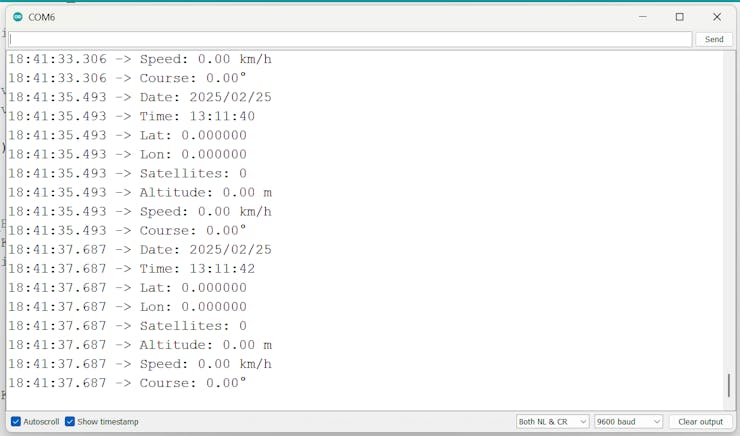Minimize the COM6 serial monitor window
This screenshot has height=436, width=740.
(x=642, y=17)
